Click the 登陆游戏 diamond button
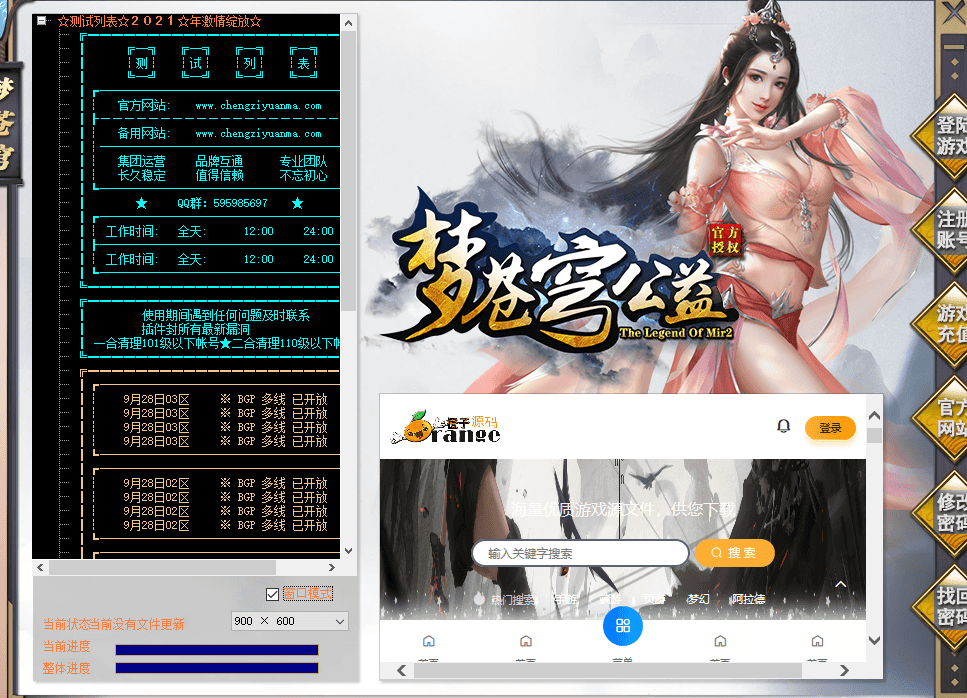The height and width of the screenshot is (698, 967). pyautogui.click(x=945, y=136)
